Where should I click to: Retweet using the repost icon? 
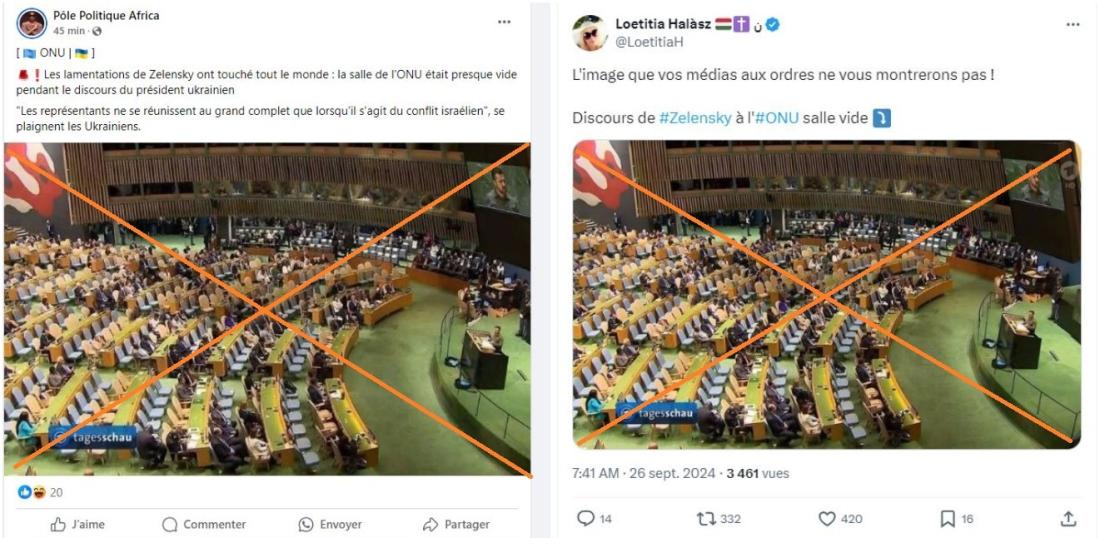706,518
